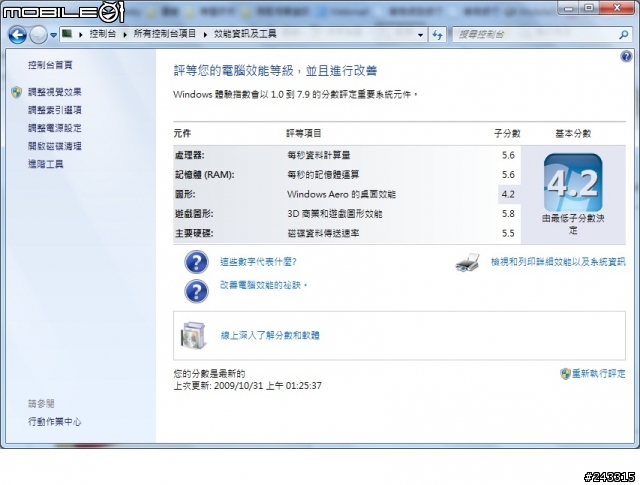640x485 pixels.
Task: Open 進階工具 sidebar link
Action: pyautogui.click(x=46, y=164)
